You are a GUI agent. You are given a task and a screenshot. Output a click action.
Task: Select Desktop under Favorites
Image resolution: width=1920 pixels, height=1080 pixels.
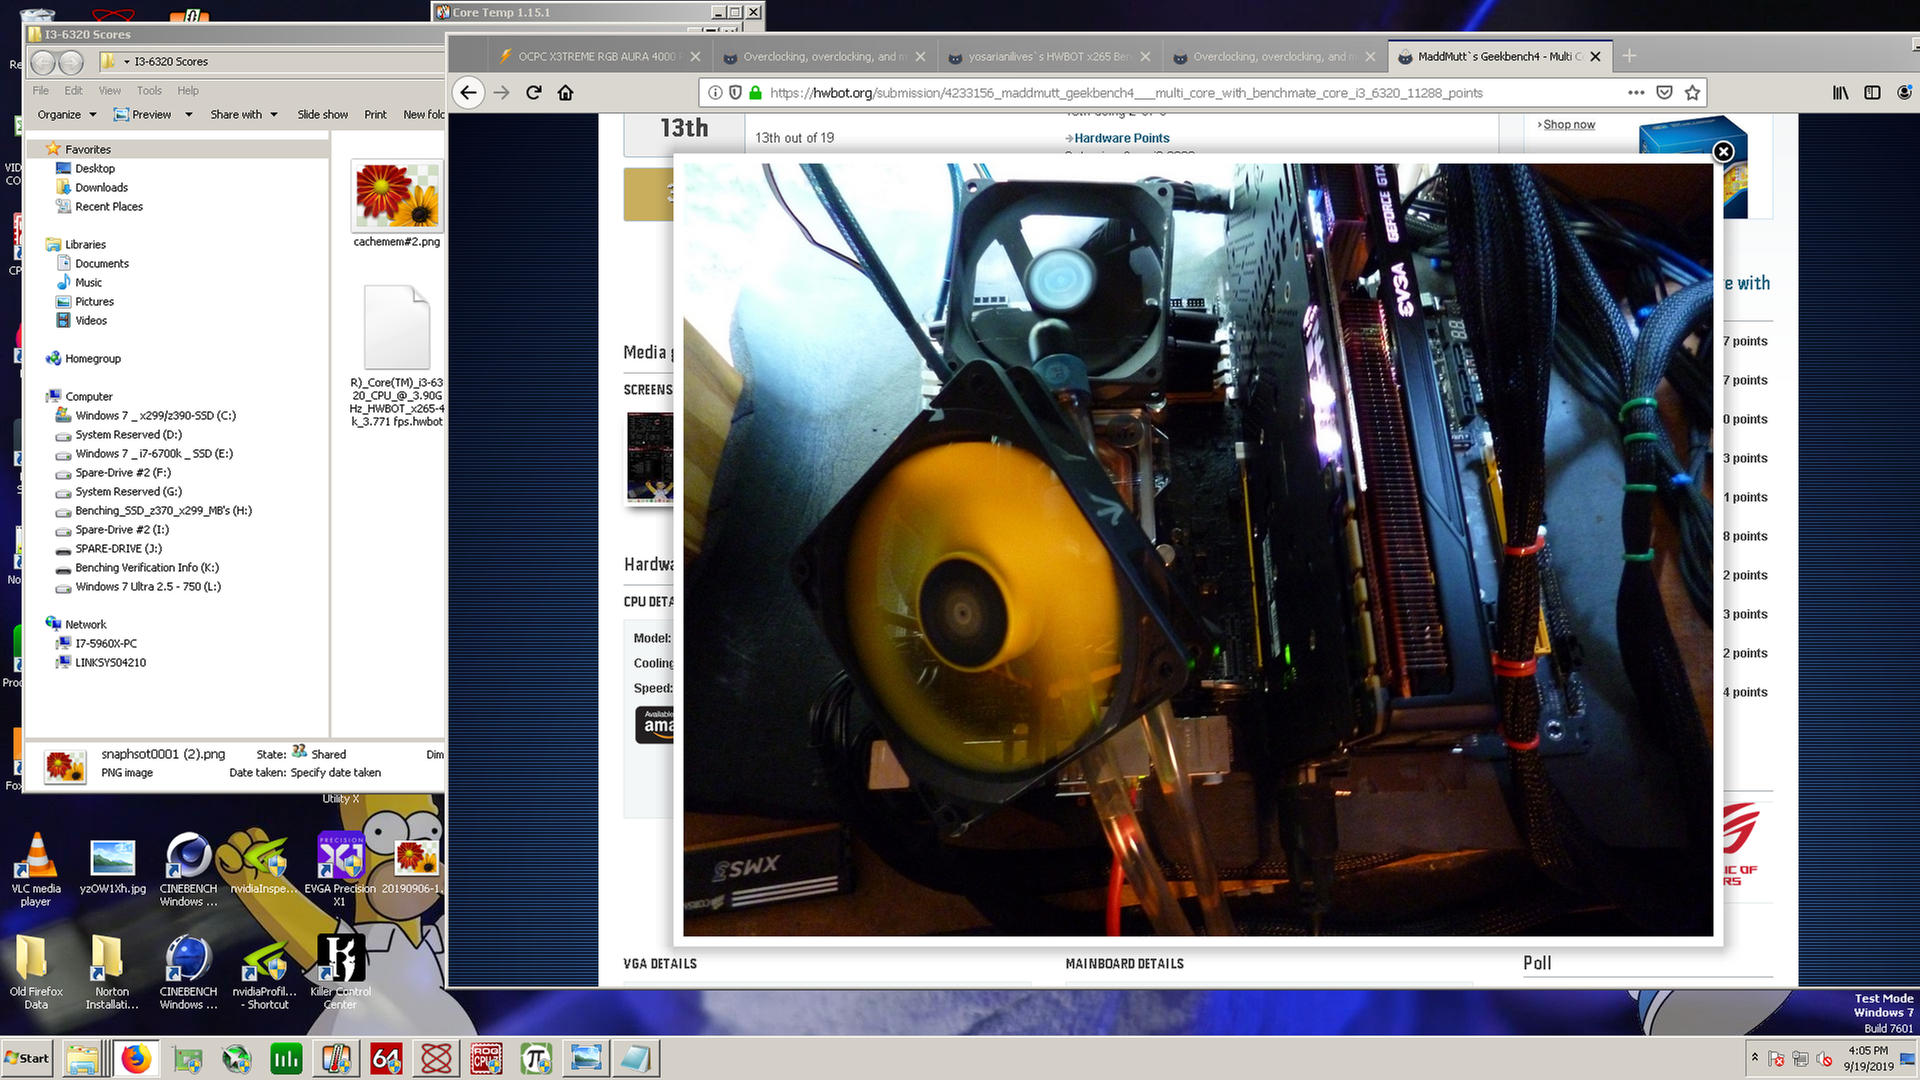click(x=95, y=168)
